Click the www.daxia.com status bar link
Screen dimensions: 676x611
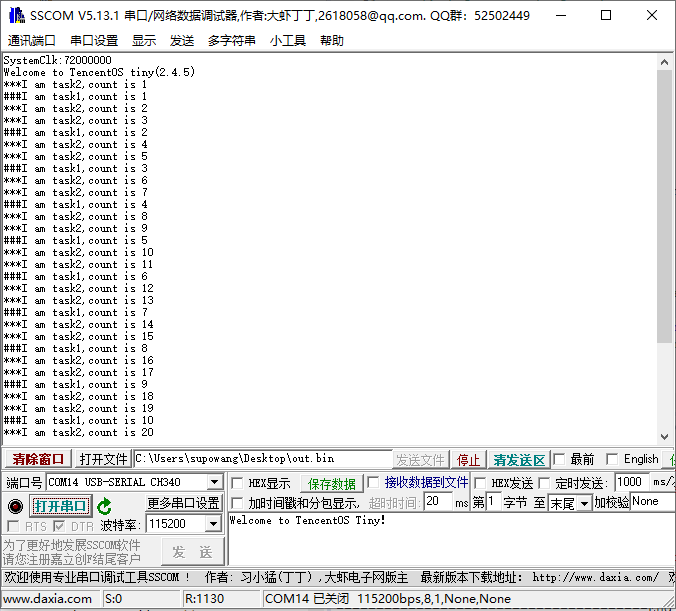(47, 598)
